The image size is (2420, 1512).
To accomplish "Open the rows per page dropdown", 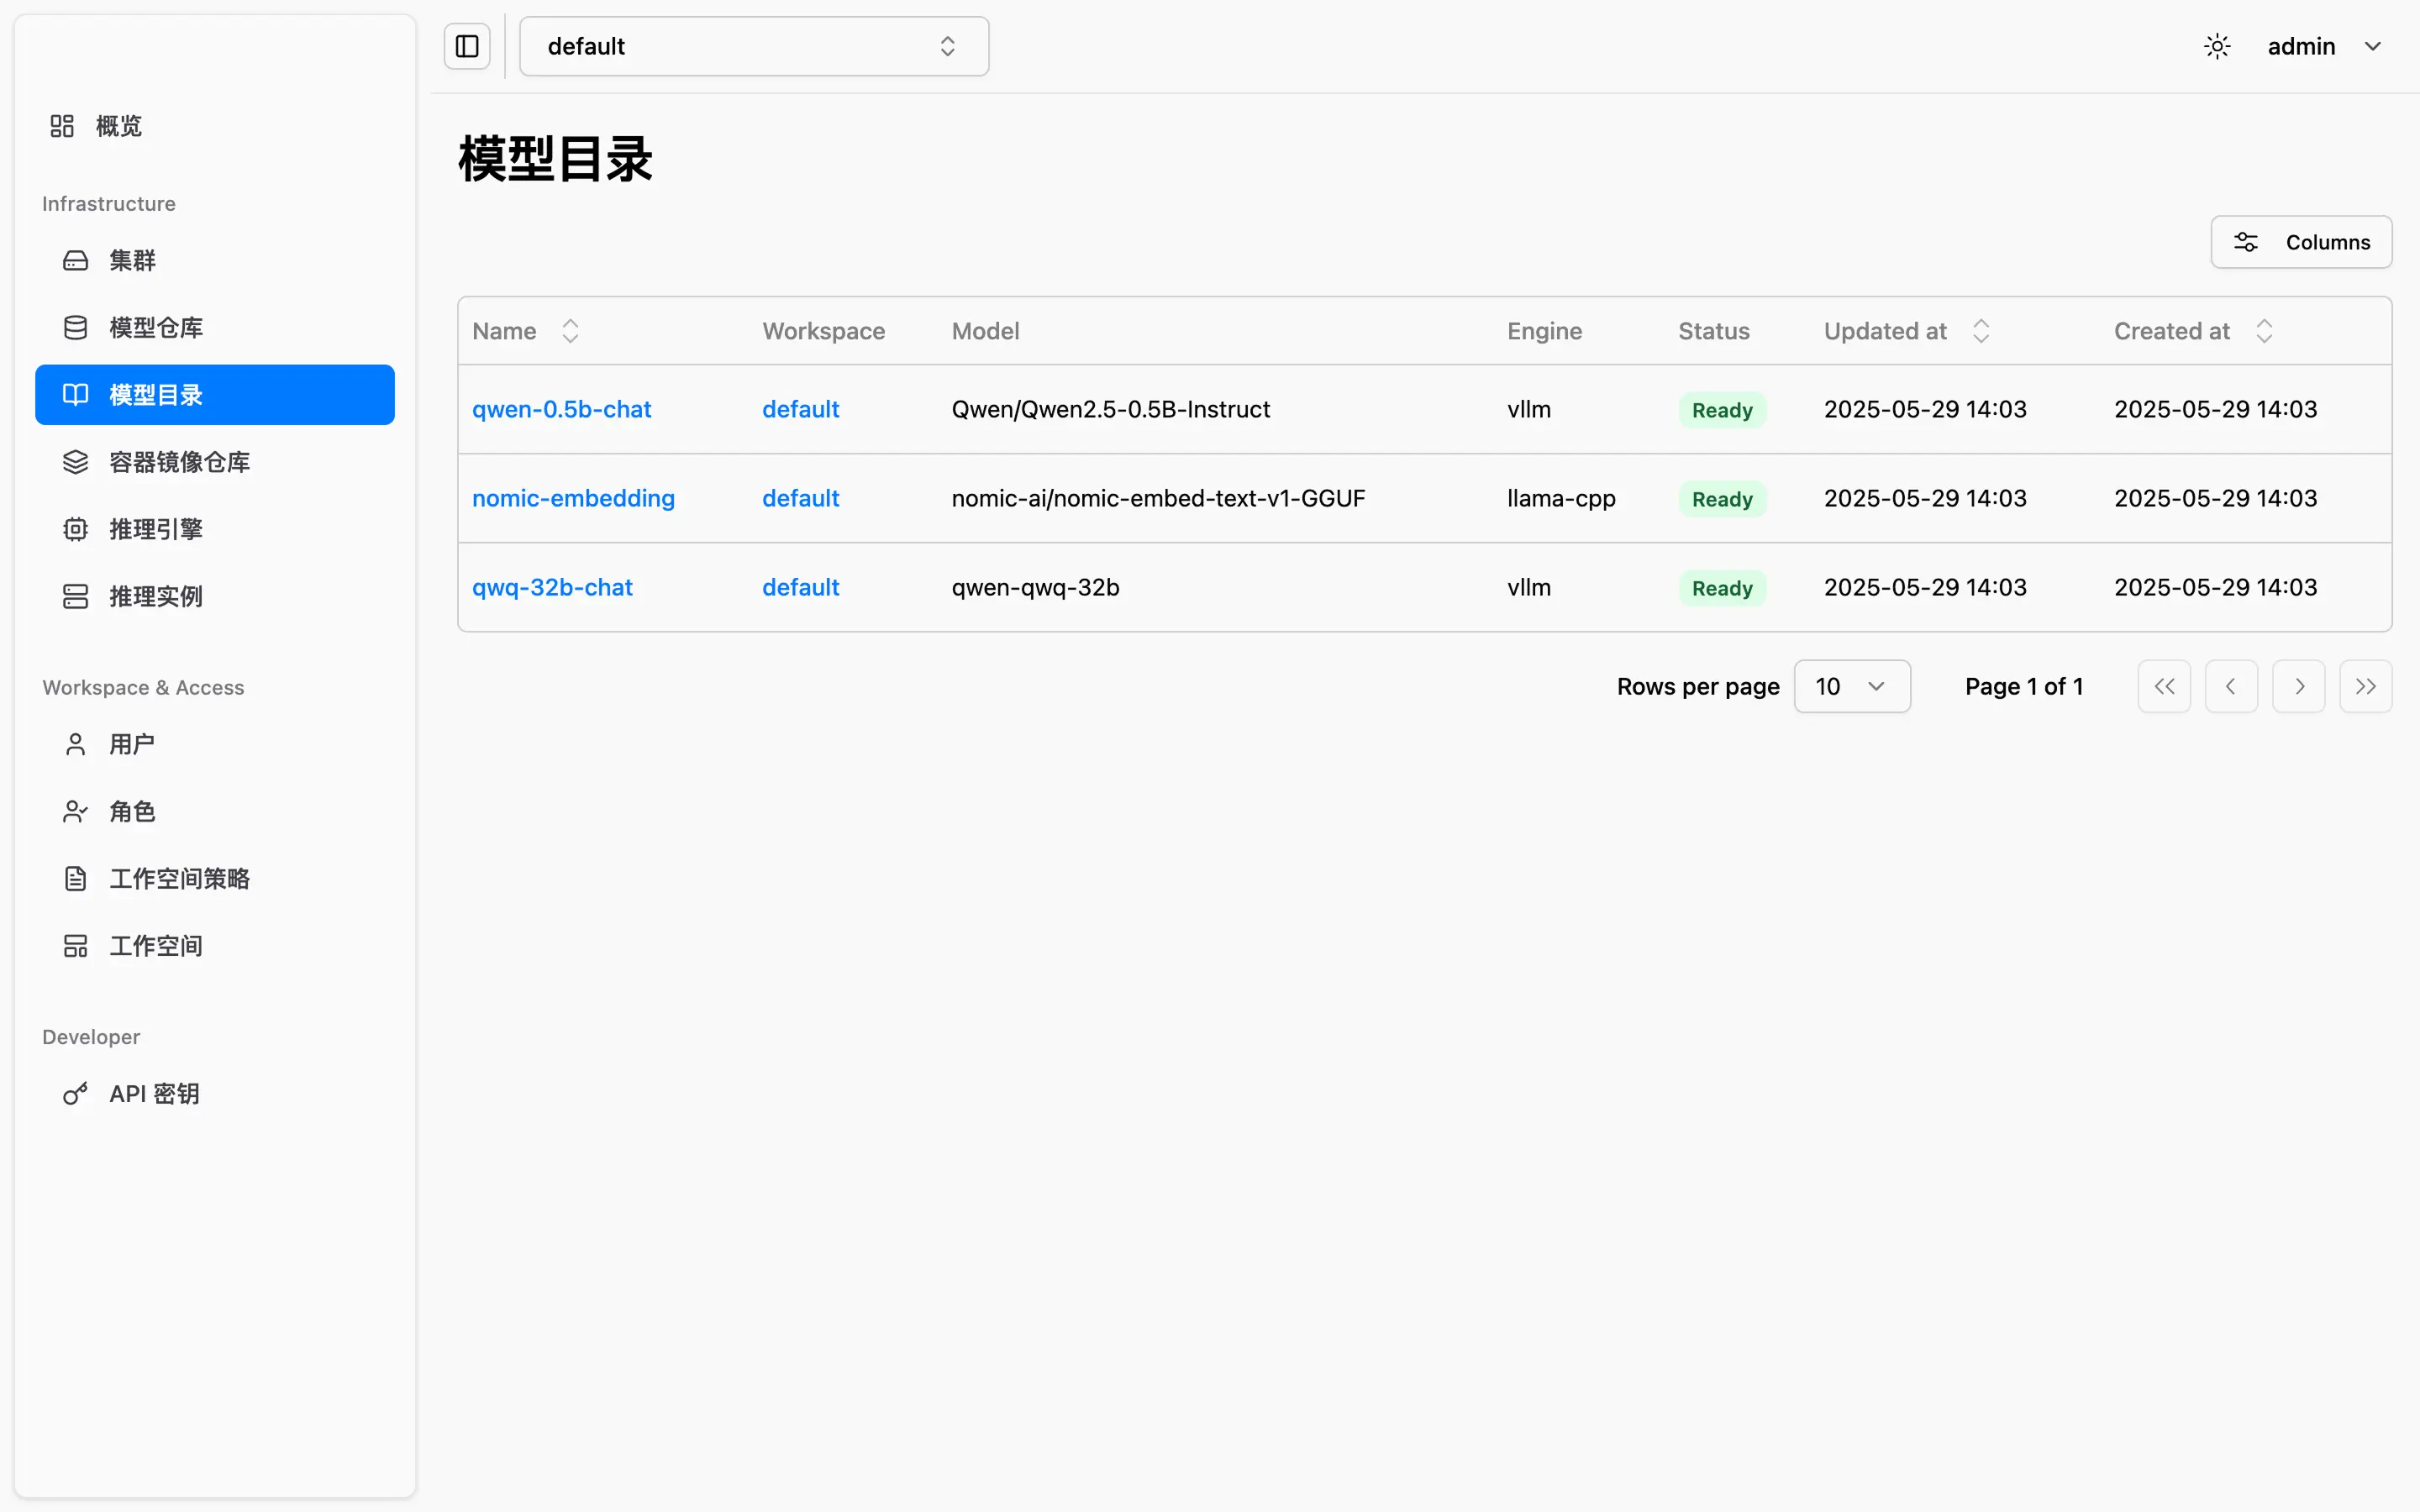I will pyautogui.click(x=1851, y=686).
